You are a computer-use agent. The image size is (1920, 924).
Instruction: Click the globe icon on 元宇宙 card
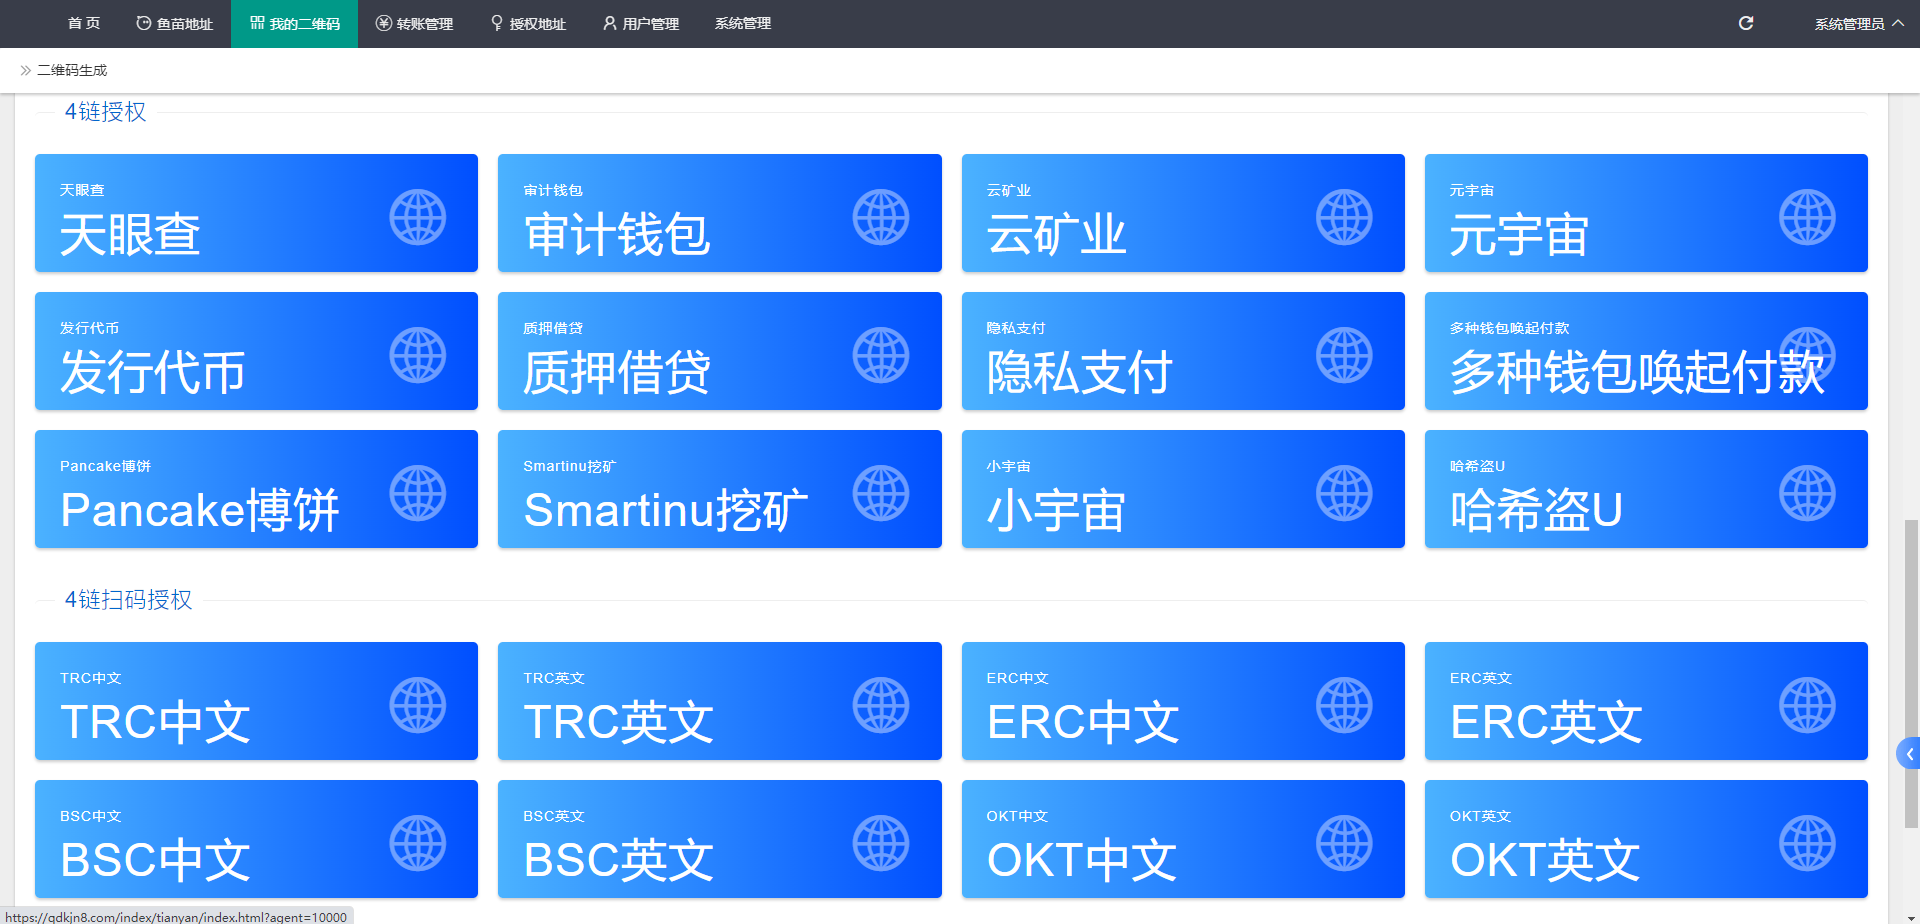point(1807,217)
